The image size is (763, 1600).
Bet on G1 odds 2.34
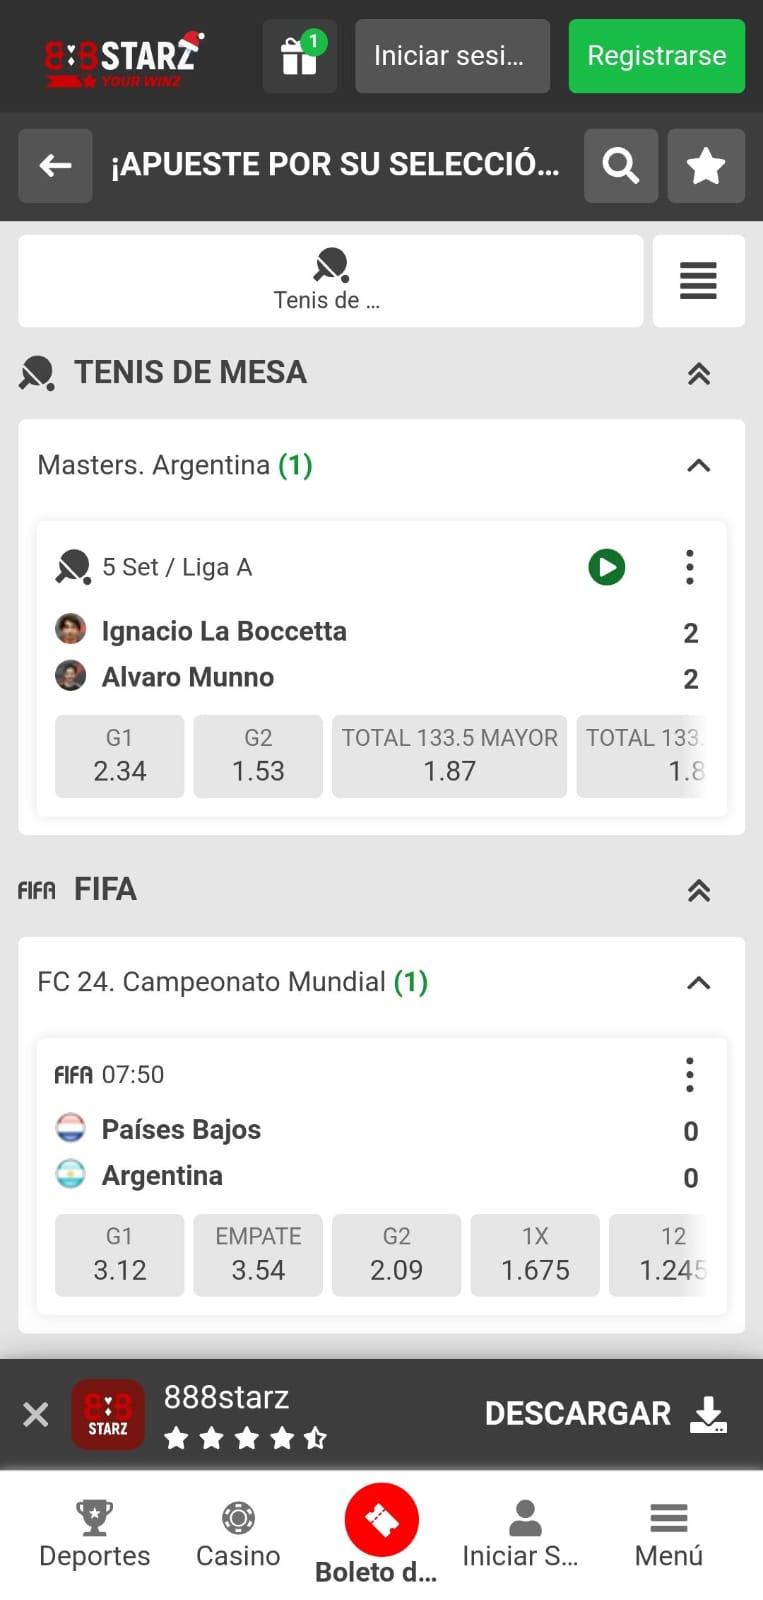tap(120, 756)
